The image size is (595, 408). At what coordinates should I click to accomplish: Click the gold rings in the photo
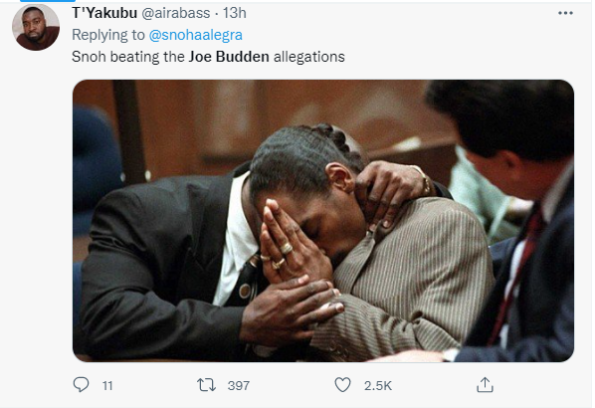281,255
